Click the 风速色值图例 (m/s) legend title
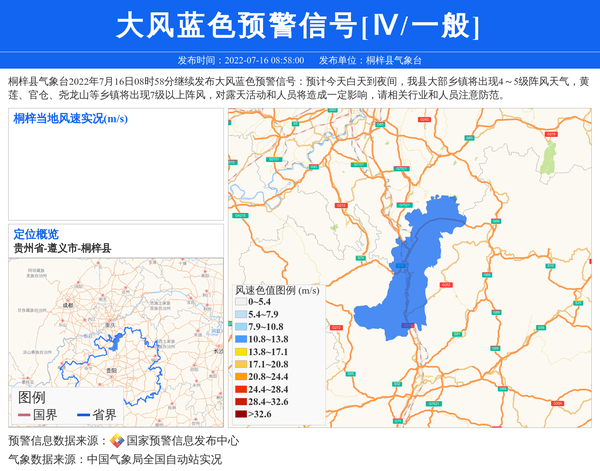Image resolution: width=600 pixels, height=471 pixels. click(x=277, y=290)
